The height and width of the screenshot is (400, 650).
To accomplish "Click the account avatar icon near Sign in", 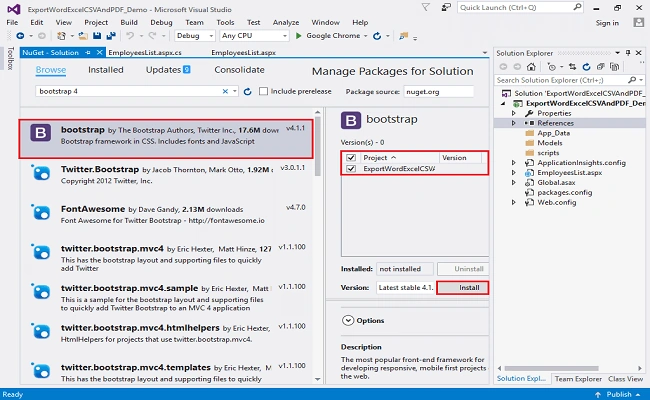I will (639, 22).
